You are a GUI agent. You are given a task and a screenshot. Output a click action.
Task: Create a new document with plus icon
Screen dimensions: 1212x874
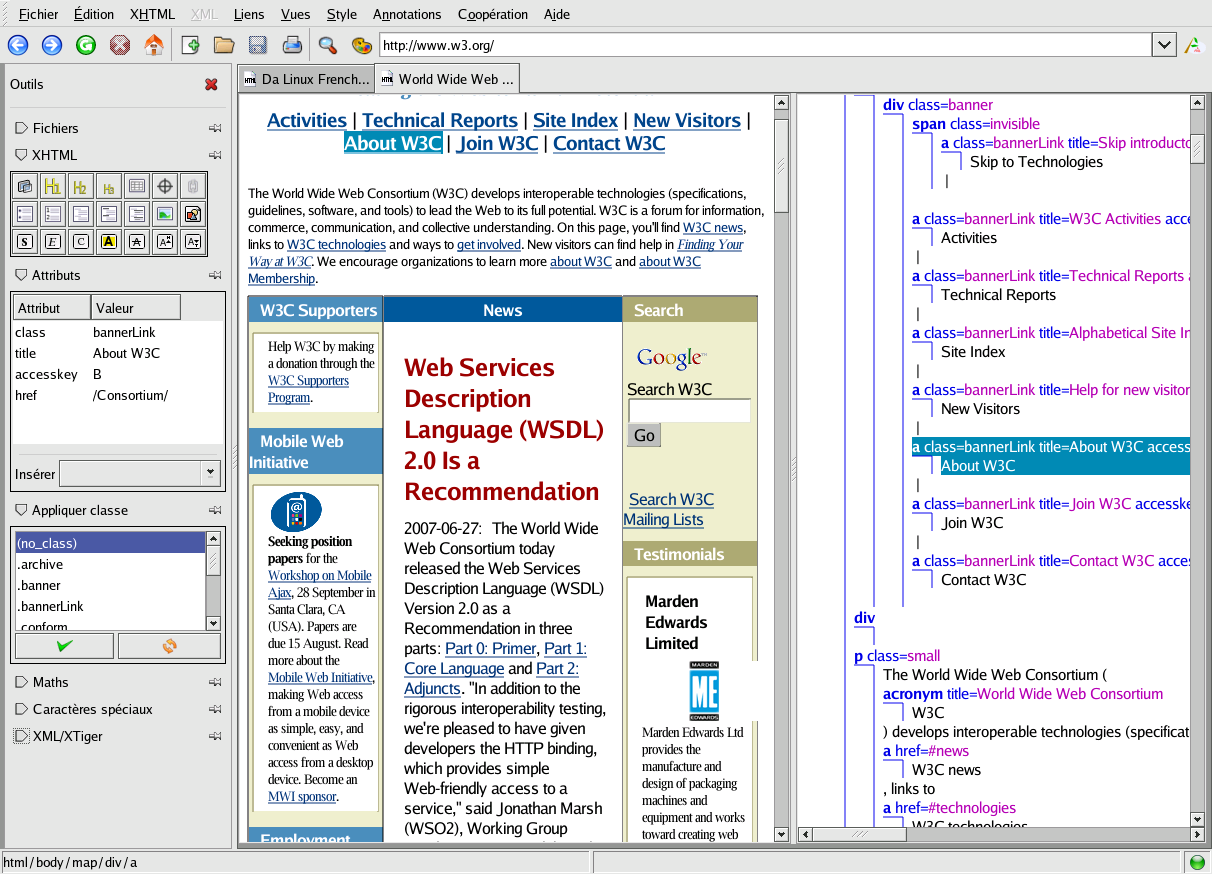coord(190,45)
